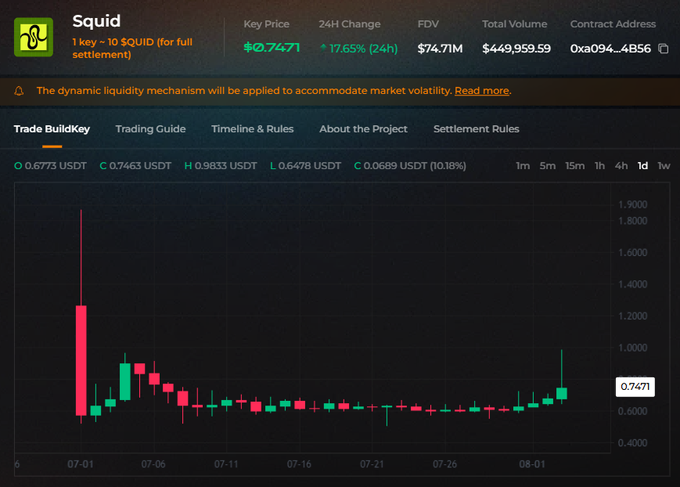The image size is (680, 487).
Task: Click the current price tag 0.7471 on axis
Action: (x=635, y=386)
